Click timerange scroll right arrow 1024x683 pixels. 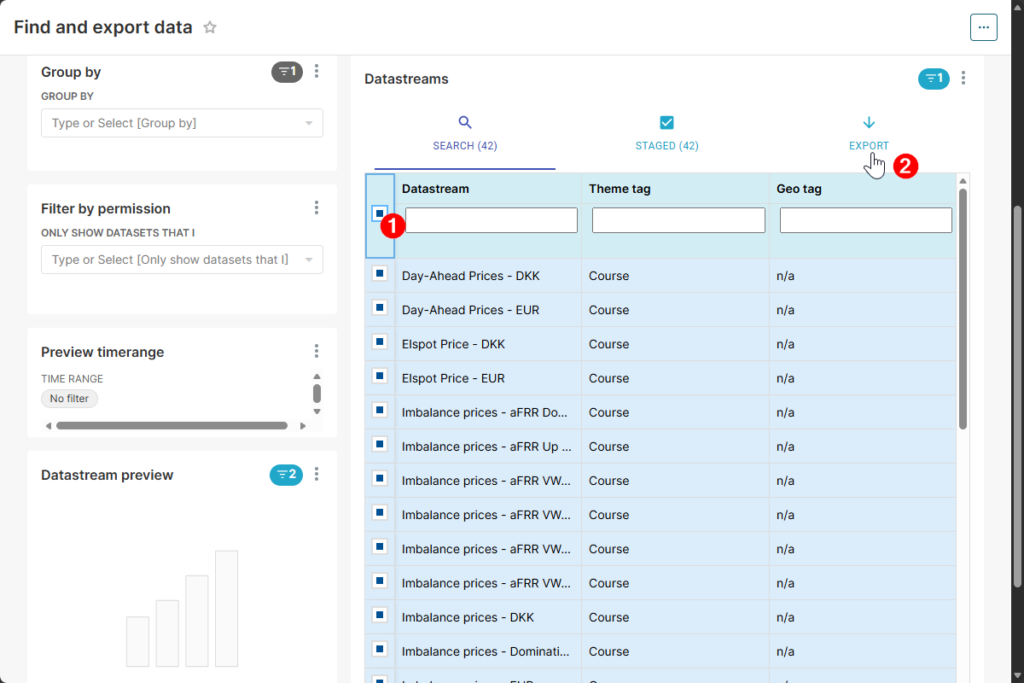pos(302,426)
